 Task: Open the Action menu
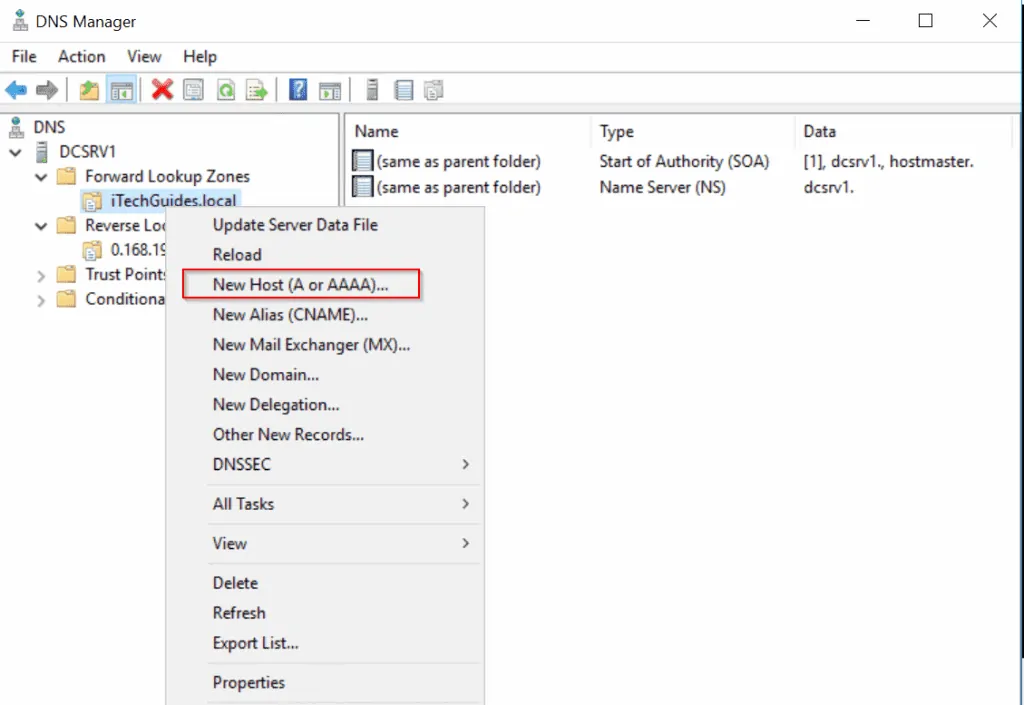[82, 57]
